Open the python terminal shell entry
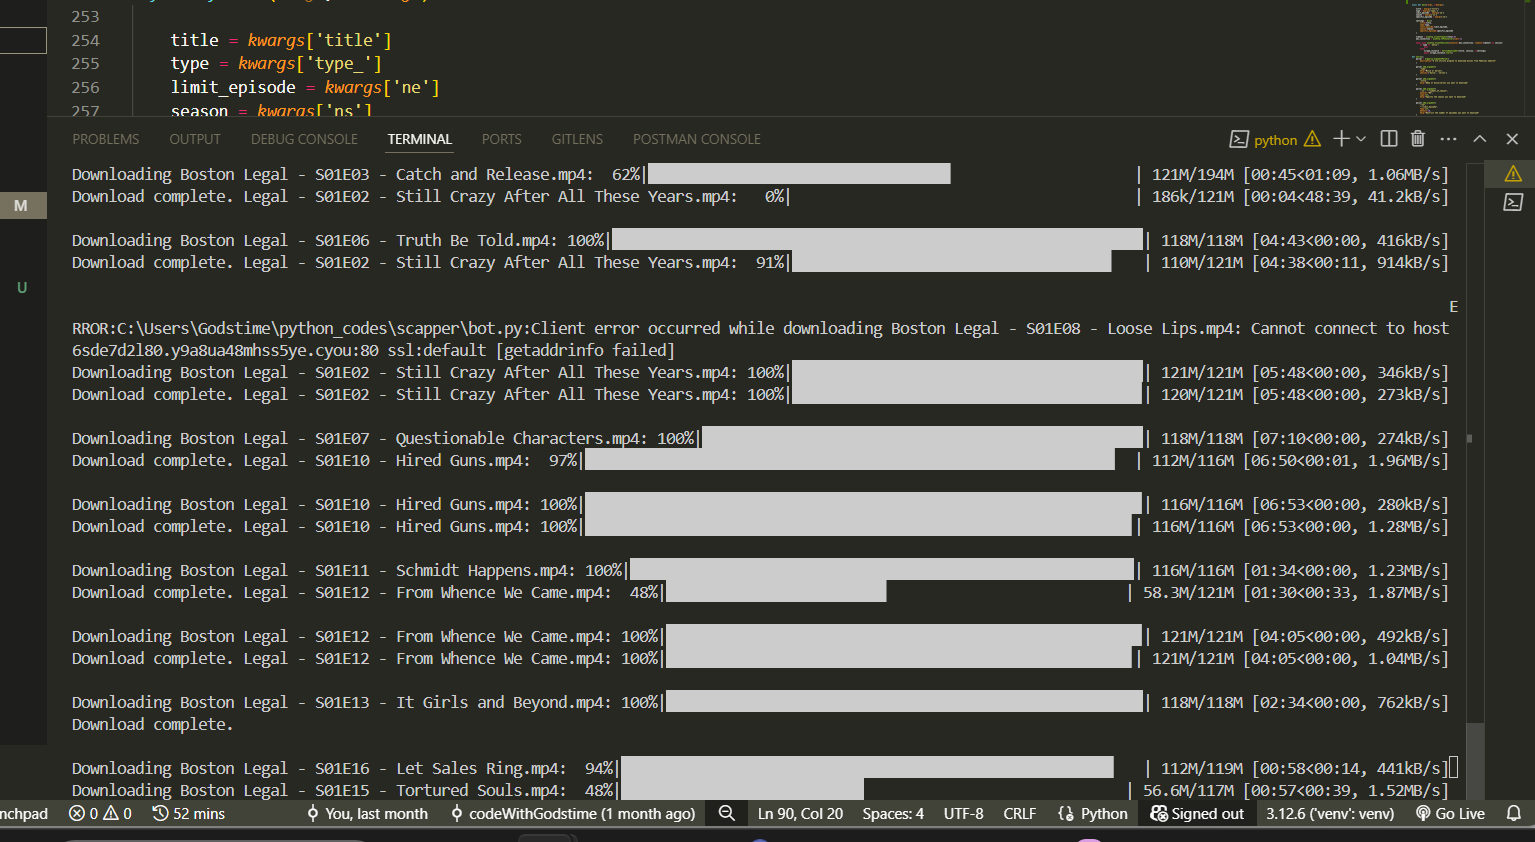The image size is (1535, 842). click(1263, 140)
